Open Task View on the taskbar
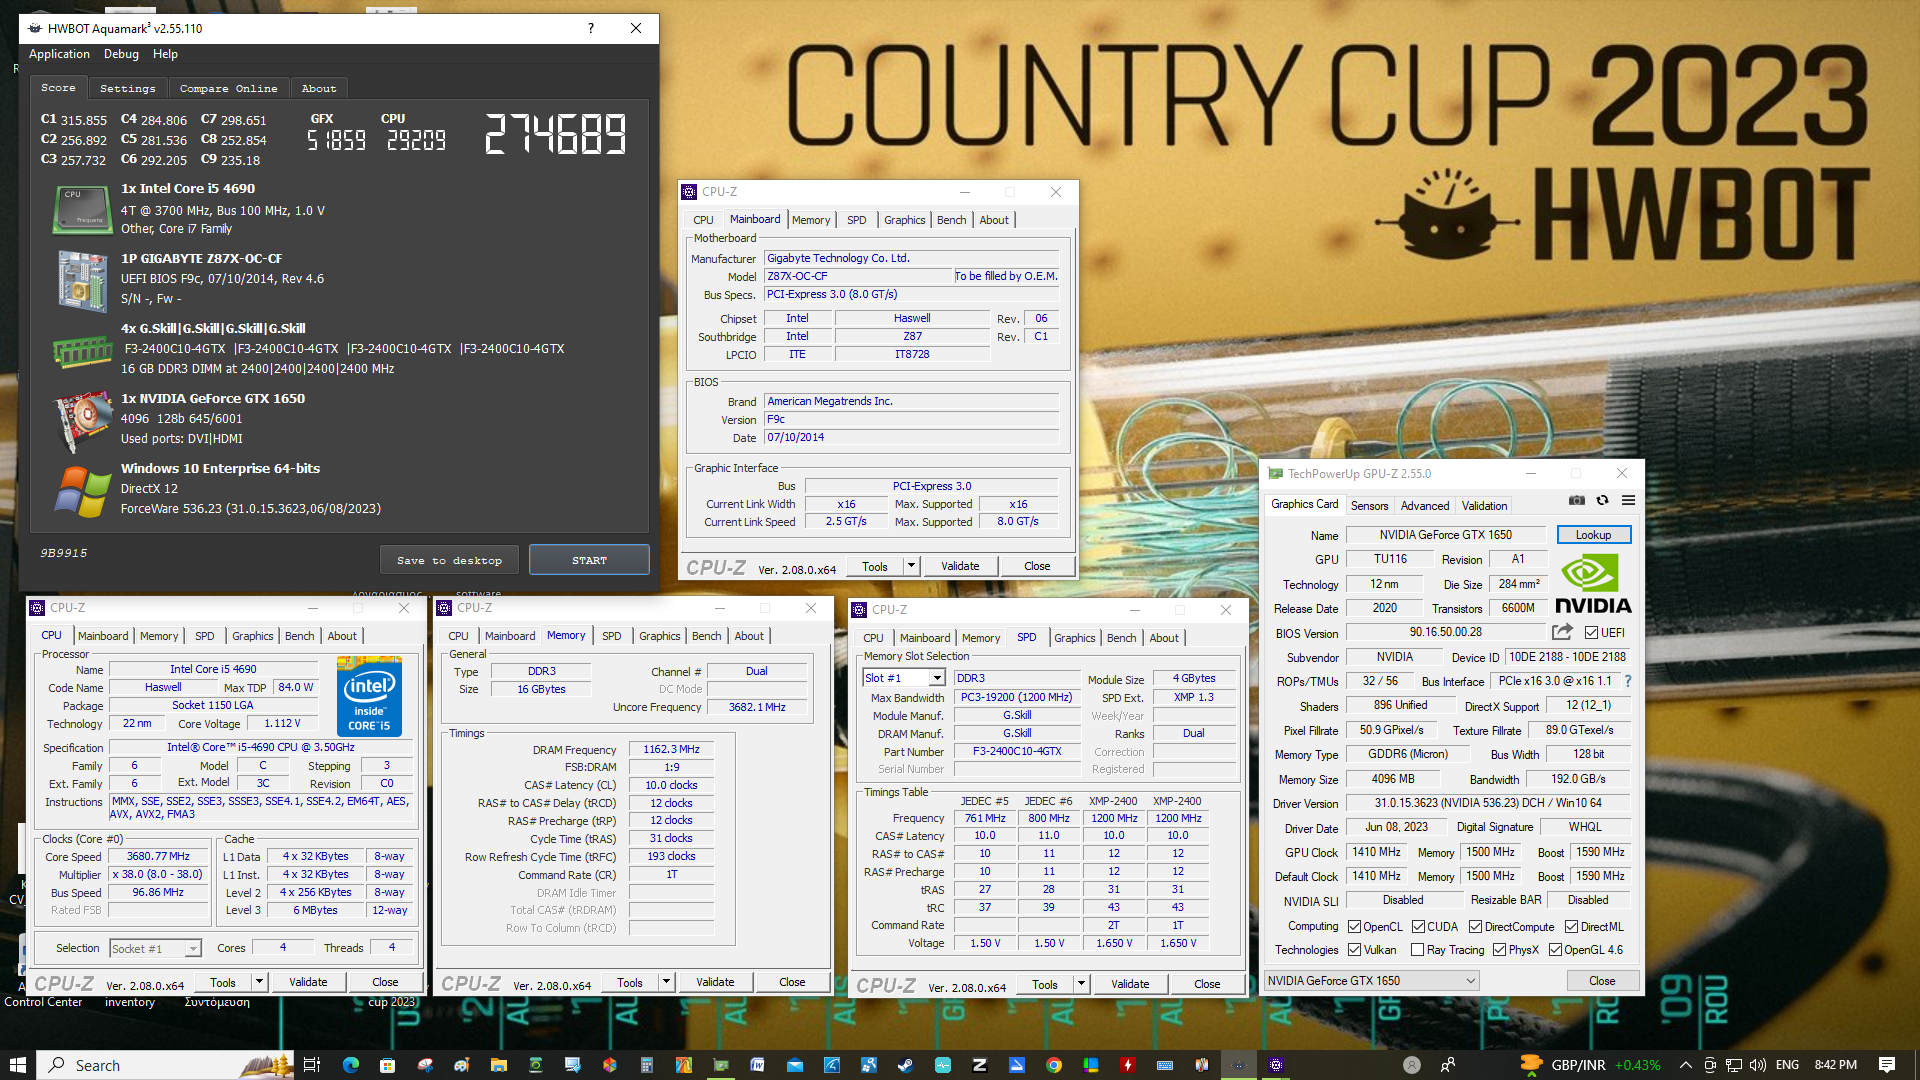The width and height of the screenshot is (1920, 1080). coord(312,1065)
